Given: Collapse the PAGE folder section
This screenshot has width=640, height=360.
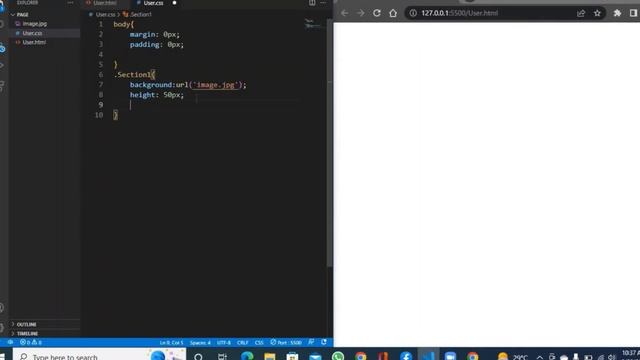Looking at the screenshot, I should click(22, 15).
